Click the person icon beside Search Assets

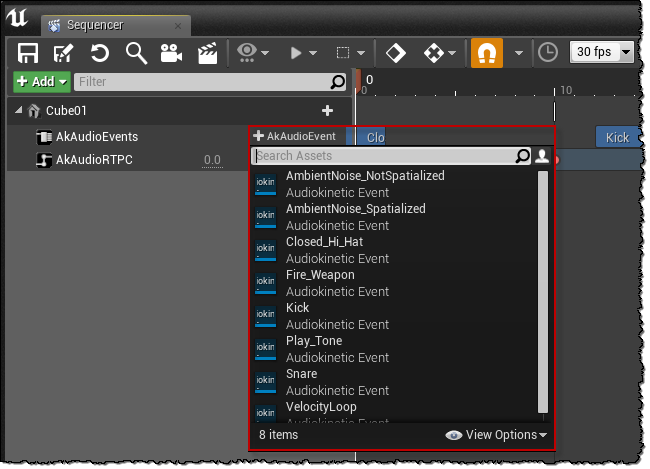tap(542, 156)
